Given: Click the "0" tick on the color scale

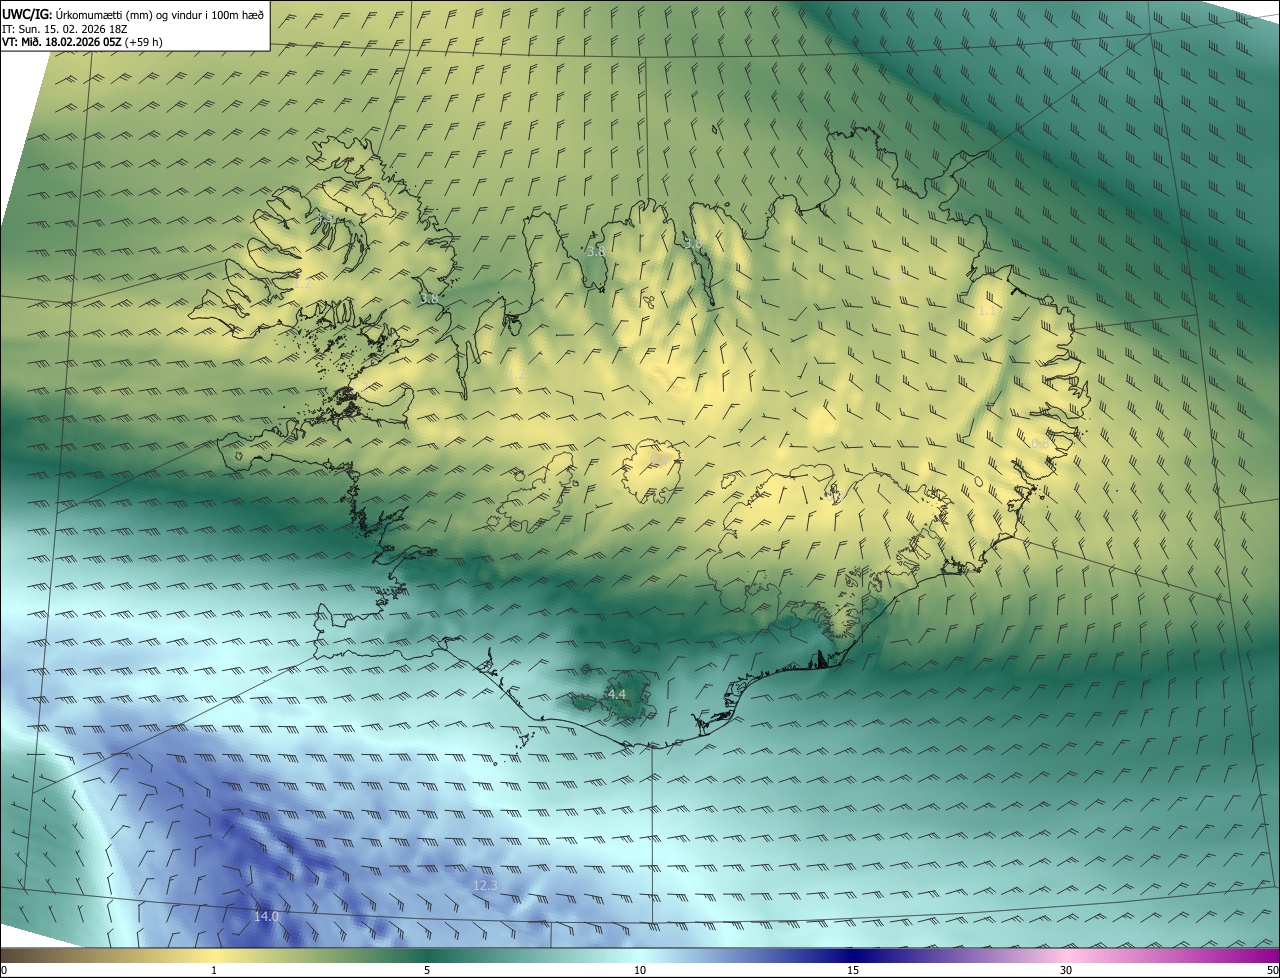Looking at the screenshot, I should (4, 971).
